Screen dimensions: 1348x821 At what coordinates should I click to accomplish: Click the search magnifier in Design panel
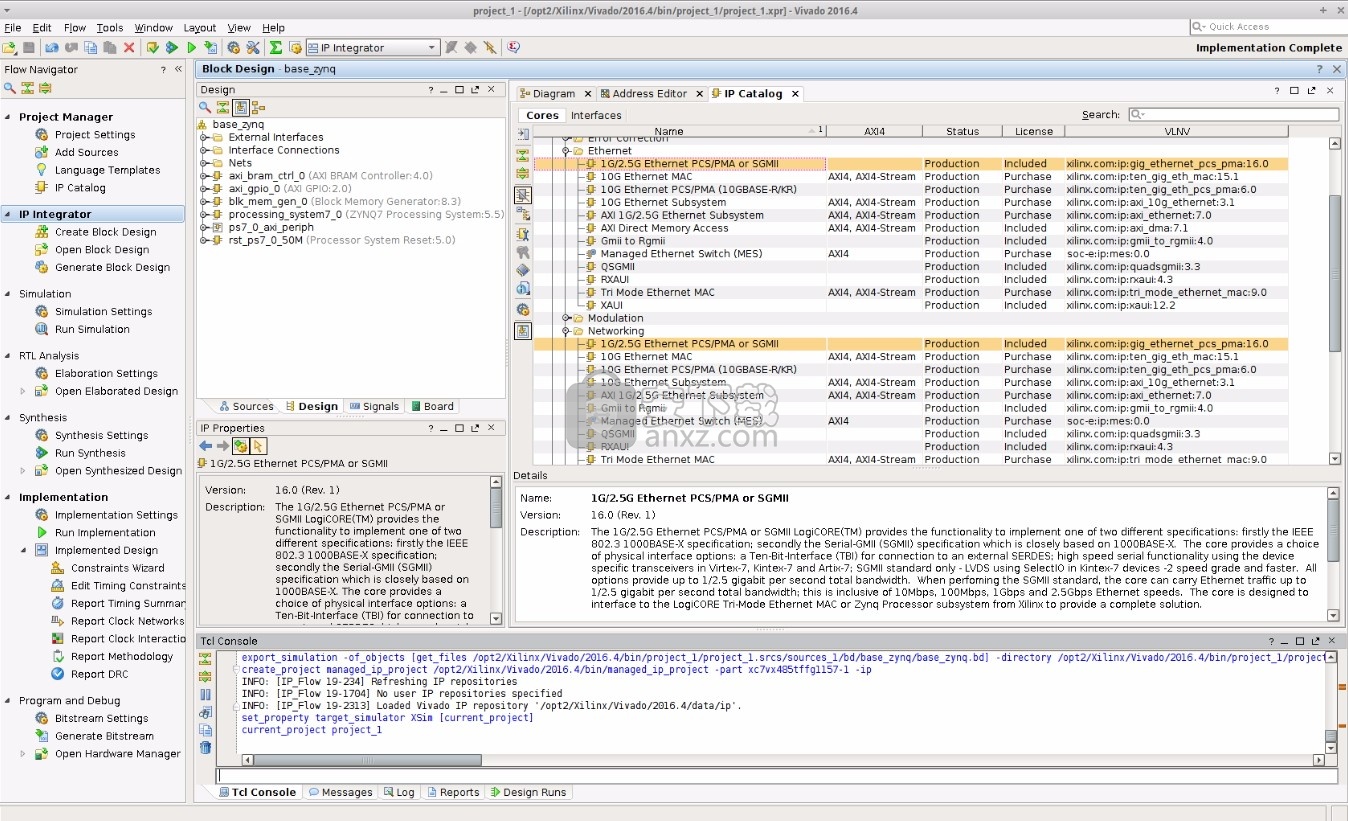pos(205,107)
